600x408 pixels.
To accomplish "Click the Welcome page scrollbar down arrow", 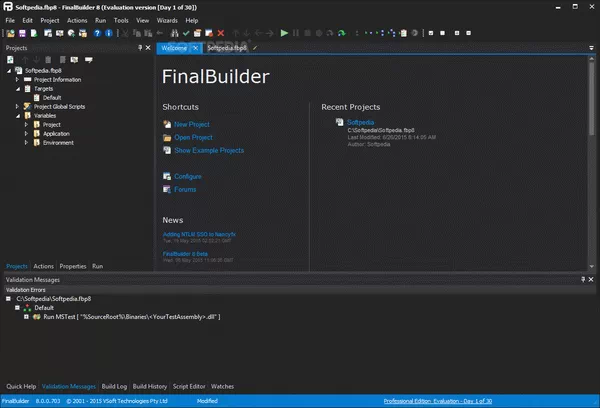I will pyautogui.click(x=592, y=267).
